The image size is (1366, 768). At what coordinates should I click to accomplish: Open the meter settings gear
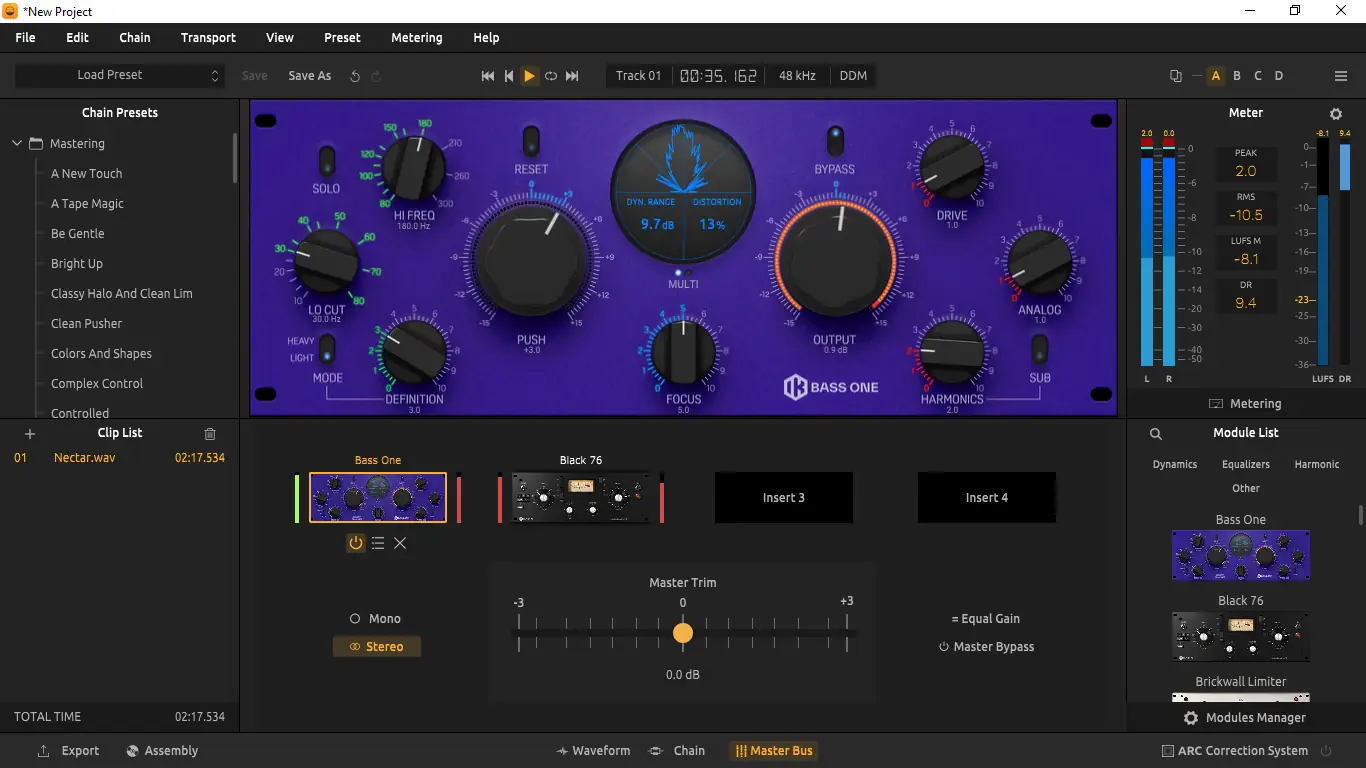[x=1336, y=114]
